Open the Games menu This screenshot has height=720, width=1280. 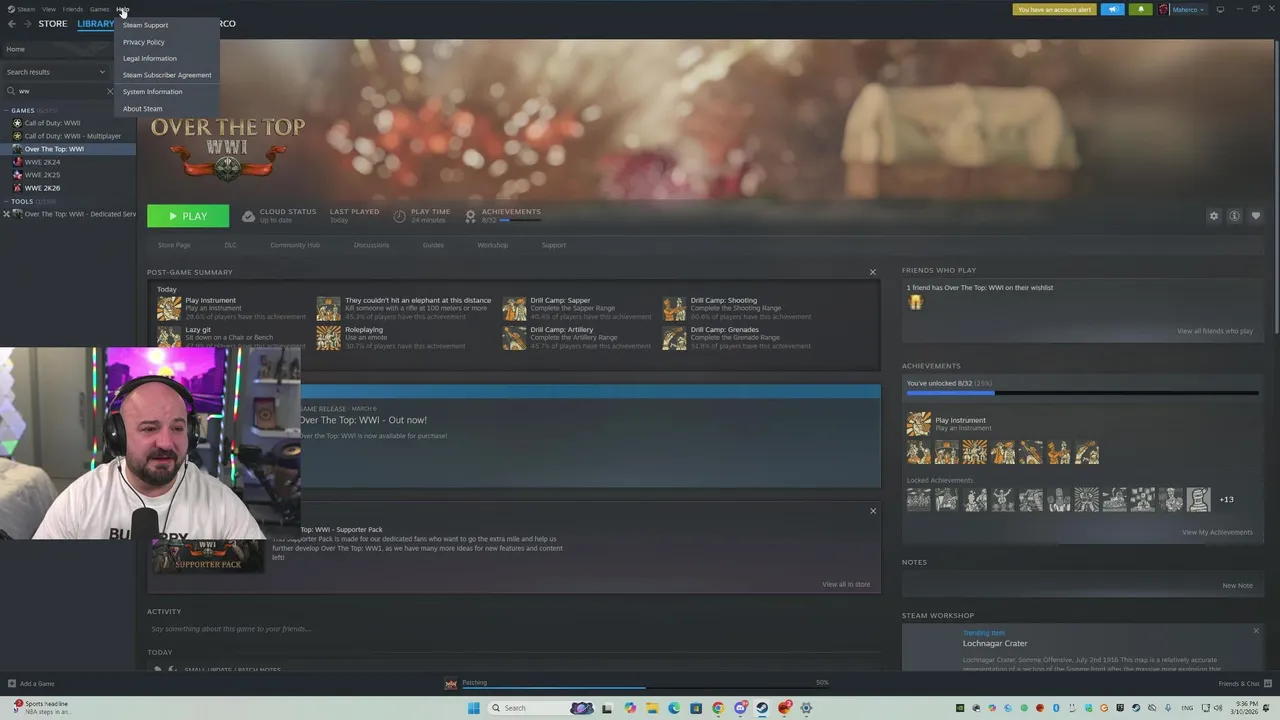click(99, 9)
